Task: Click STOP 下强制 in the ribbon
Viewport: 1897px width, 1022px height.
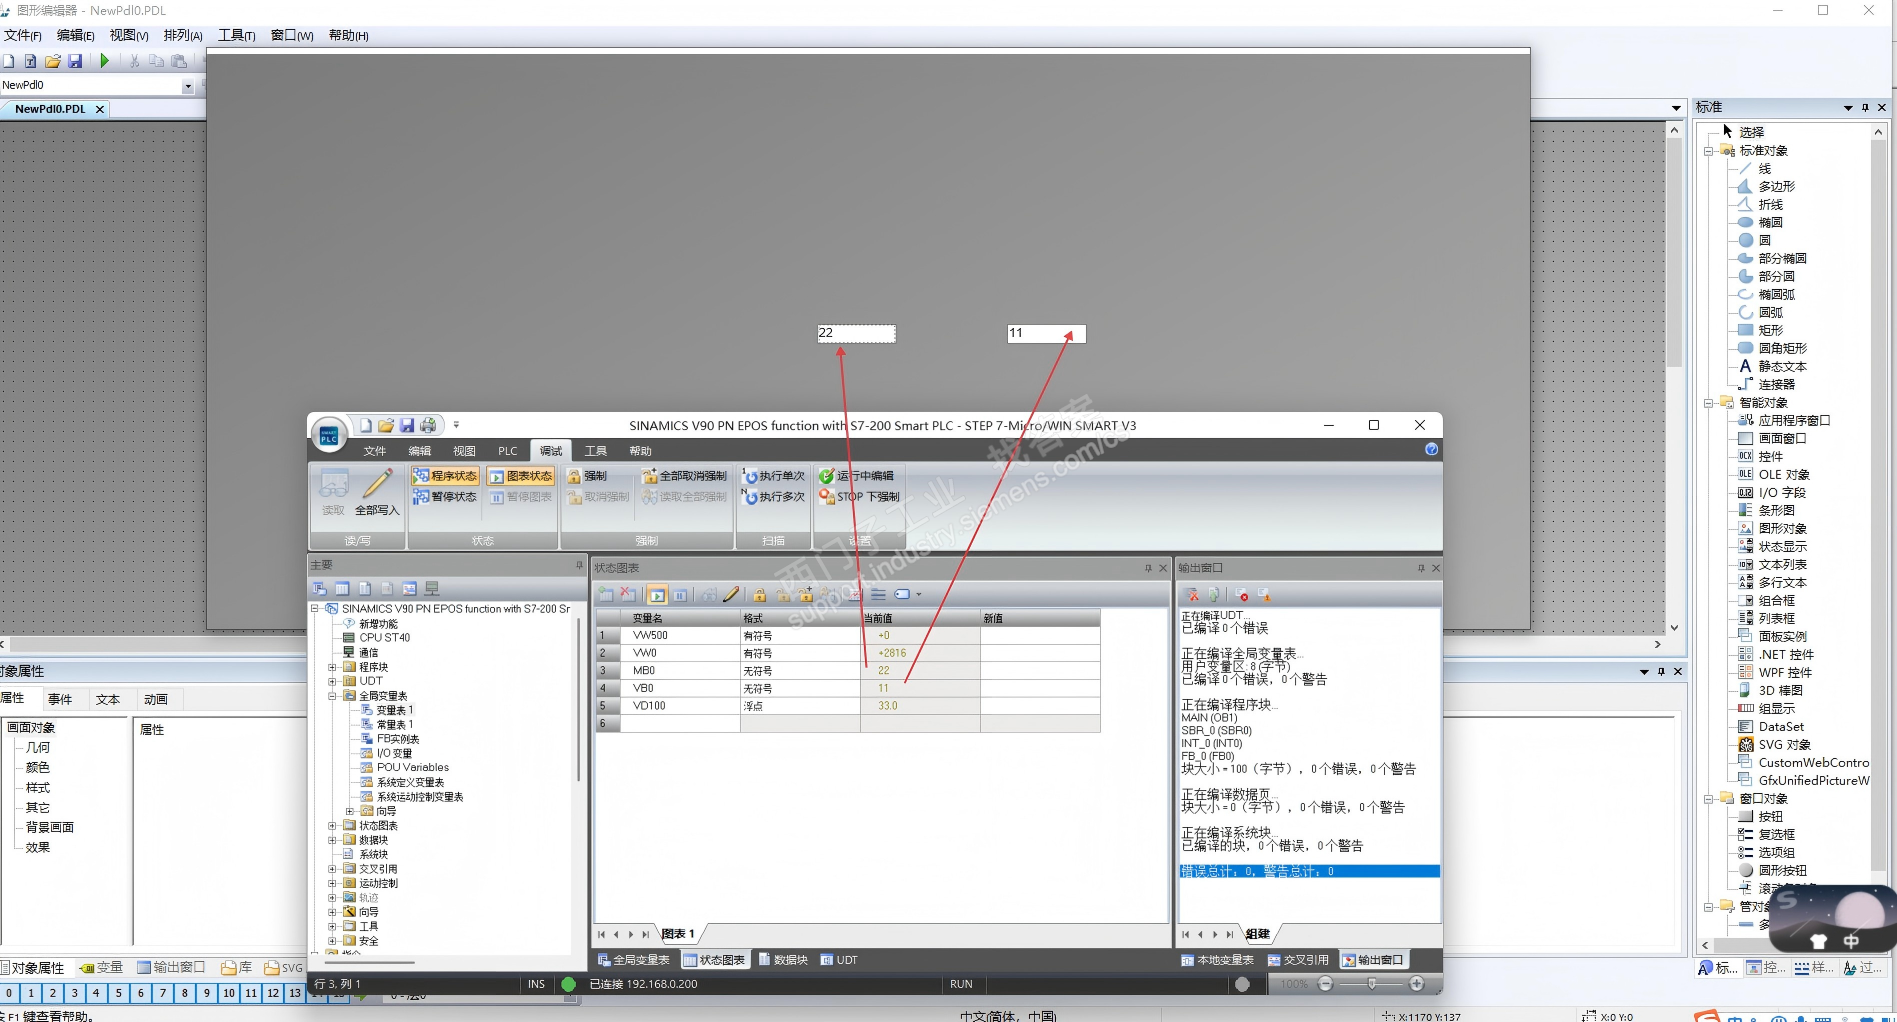Action: pyautogui.click(x=859, y=497)
